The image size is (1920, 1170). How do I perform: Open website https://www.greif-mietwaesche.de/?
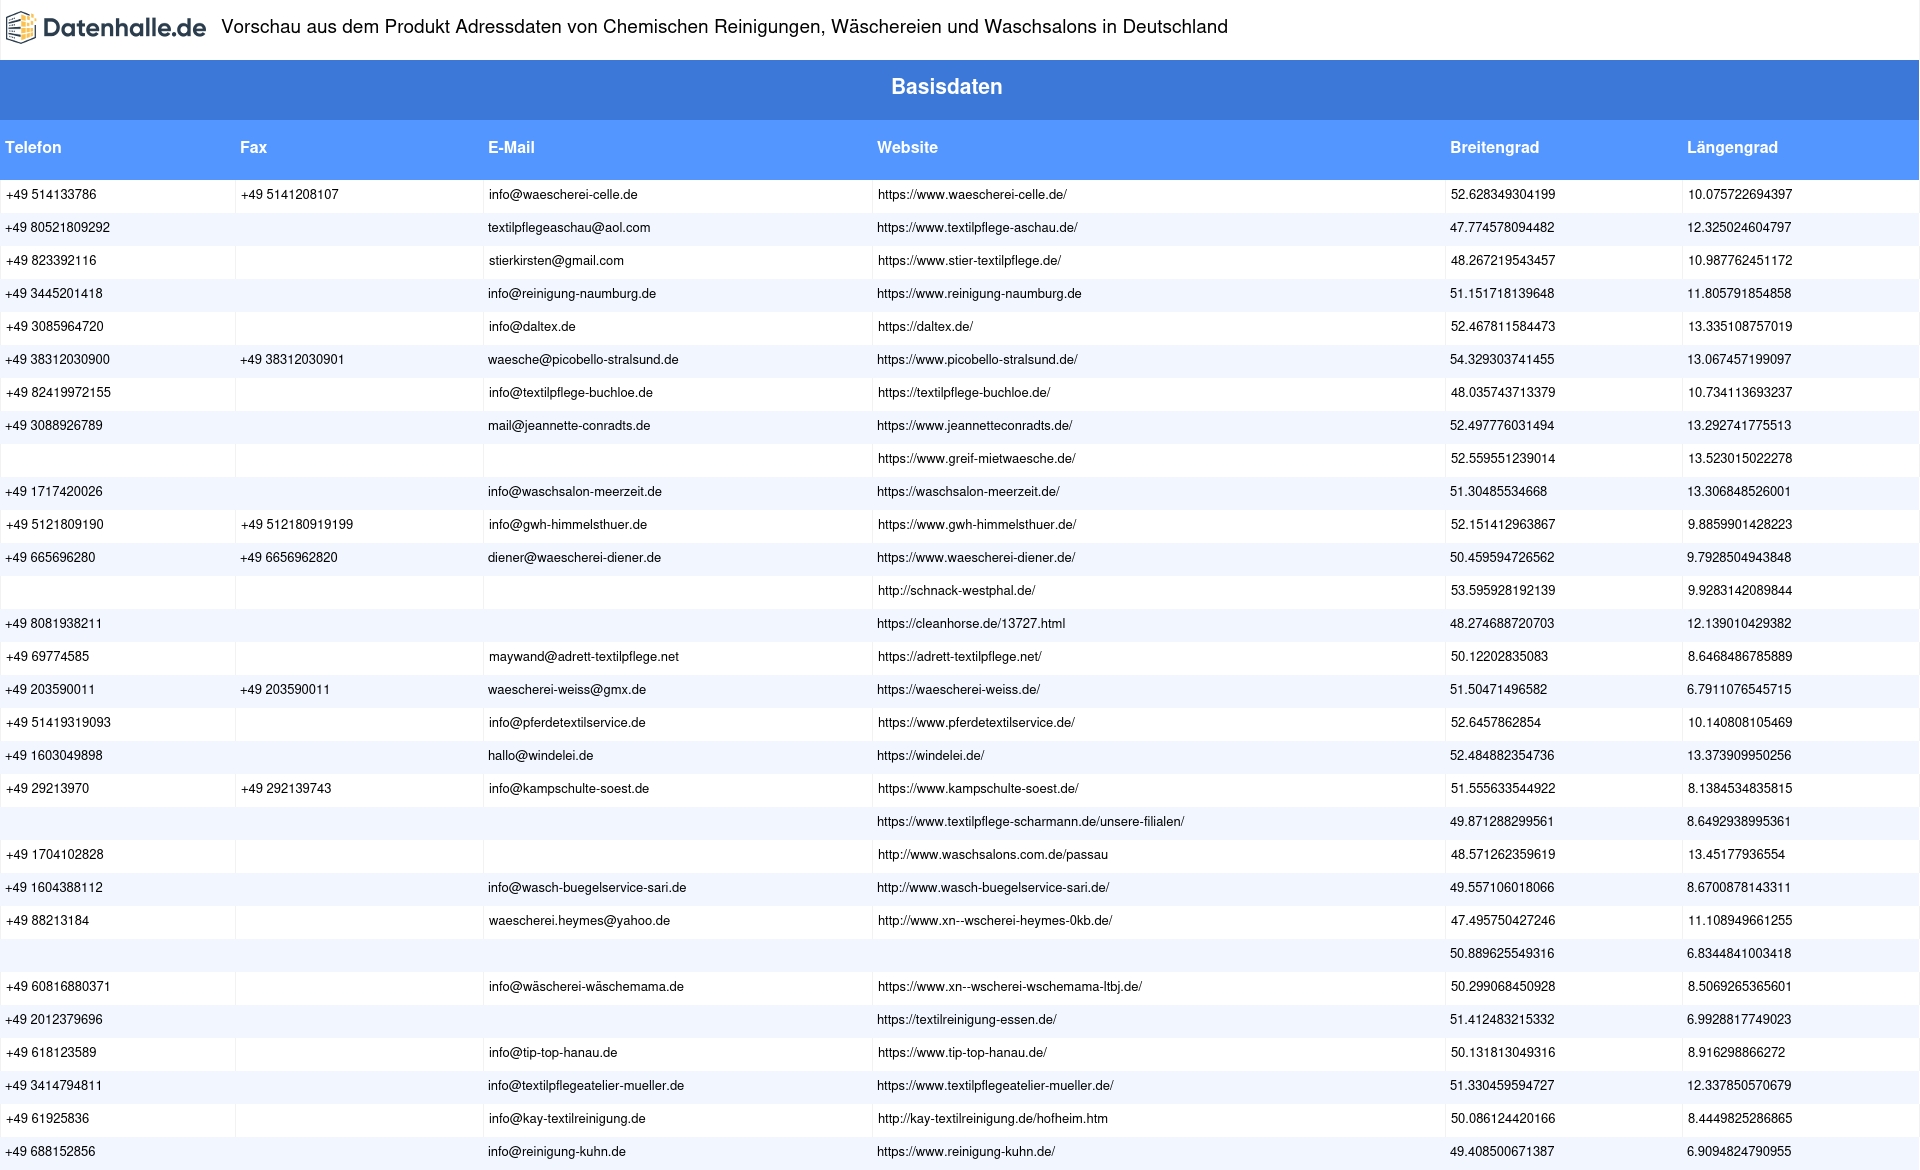(977, 459)
